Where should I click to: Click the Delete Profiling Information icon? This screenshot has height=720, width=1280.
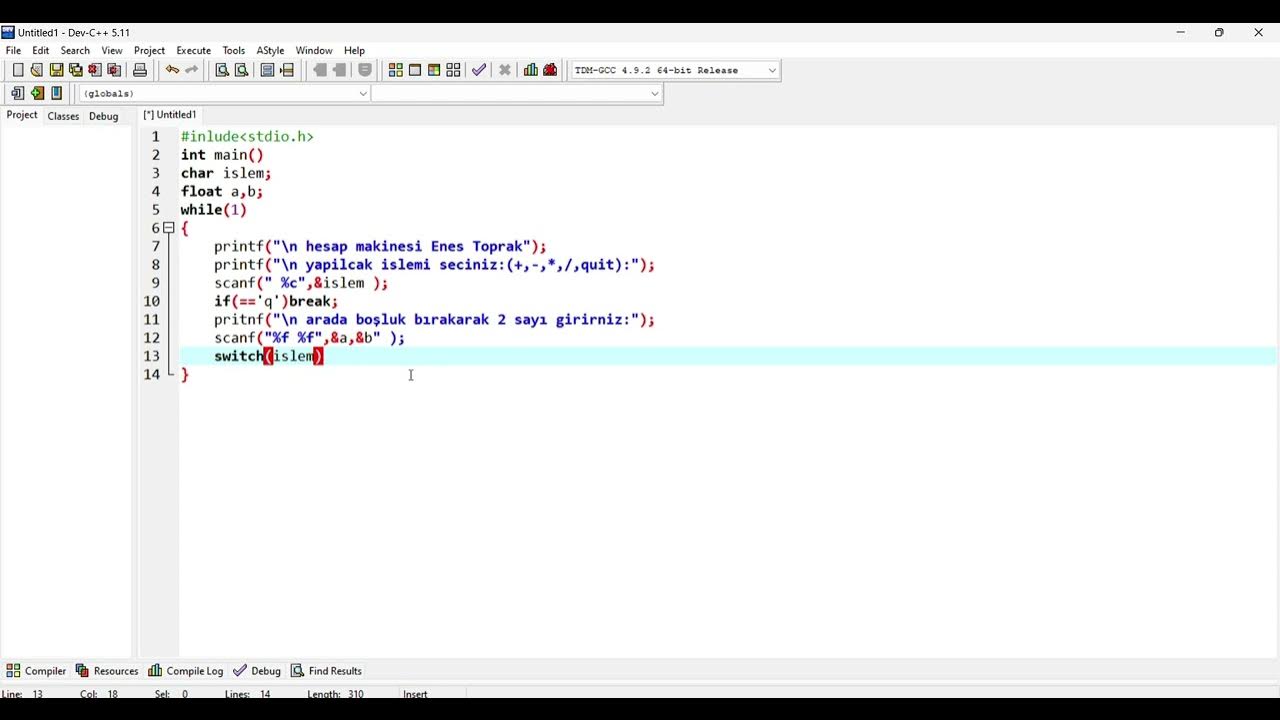click(550, 70)
